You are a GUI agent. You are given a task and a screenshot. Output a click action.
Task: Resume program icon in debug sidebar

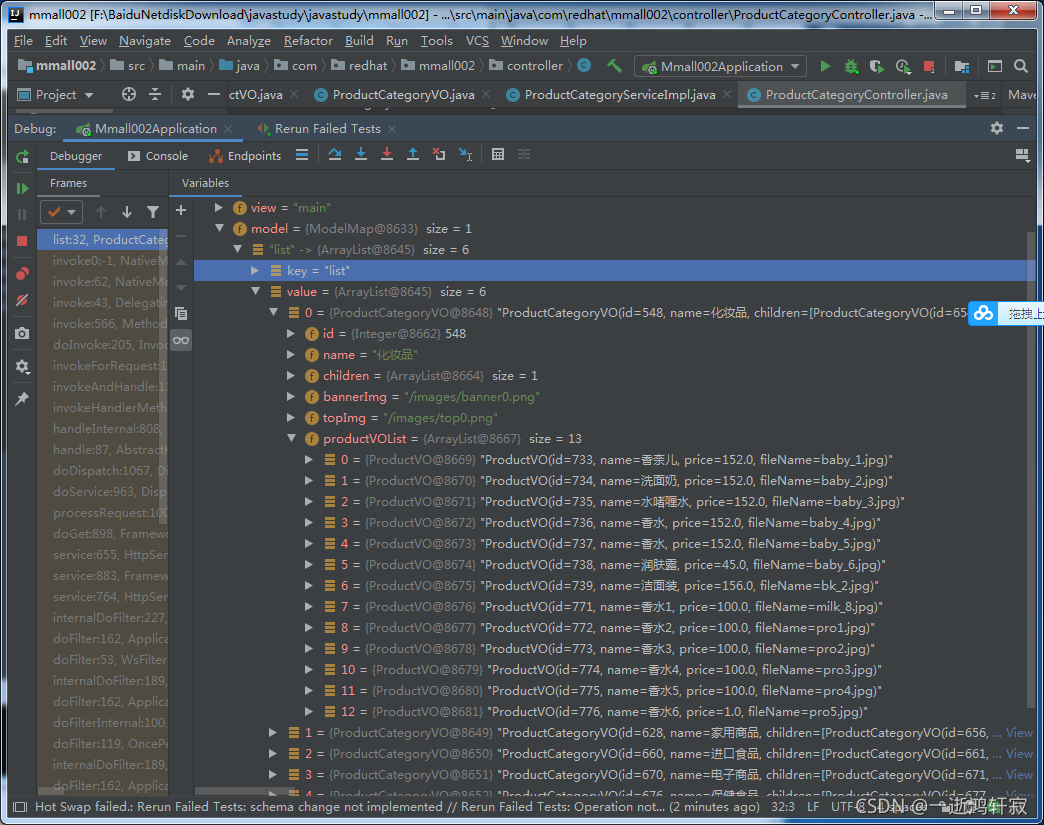click(x=22, y=188)
